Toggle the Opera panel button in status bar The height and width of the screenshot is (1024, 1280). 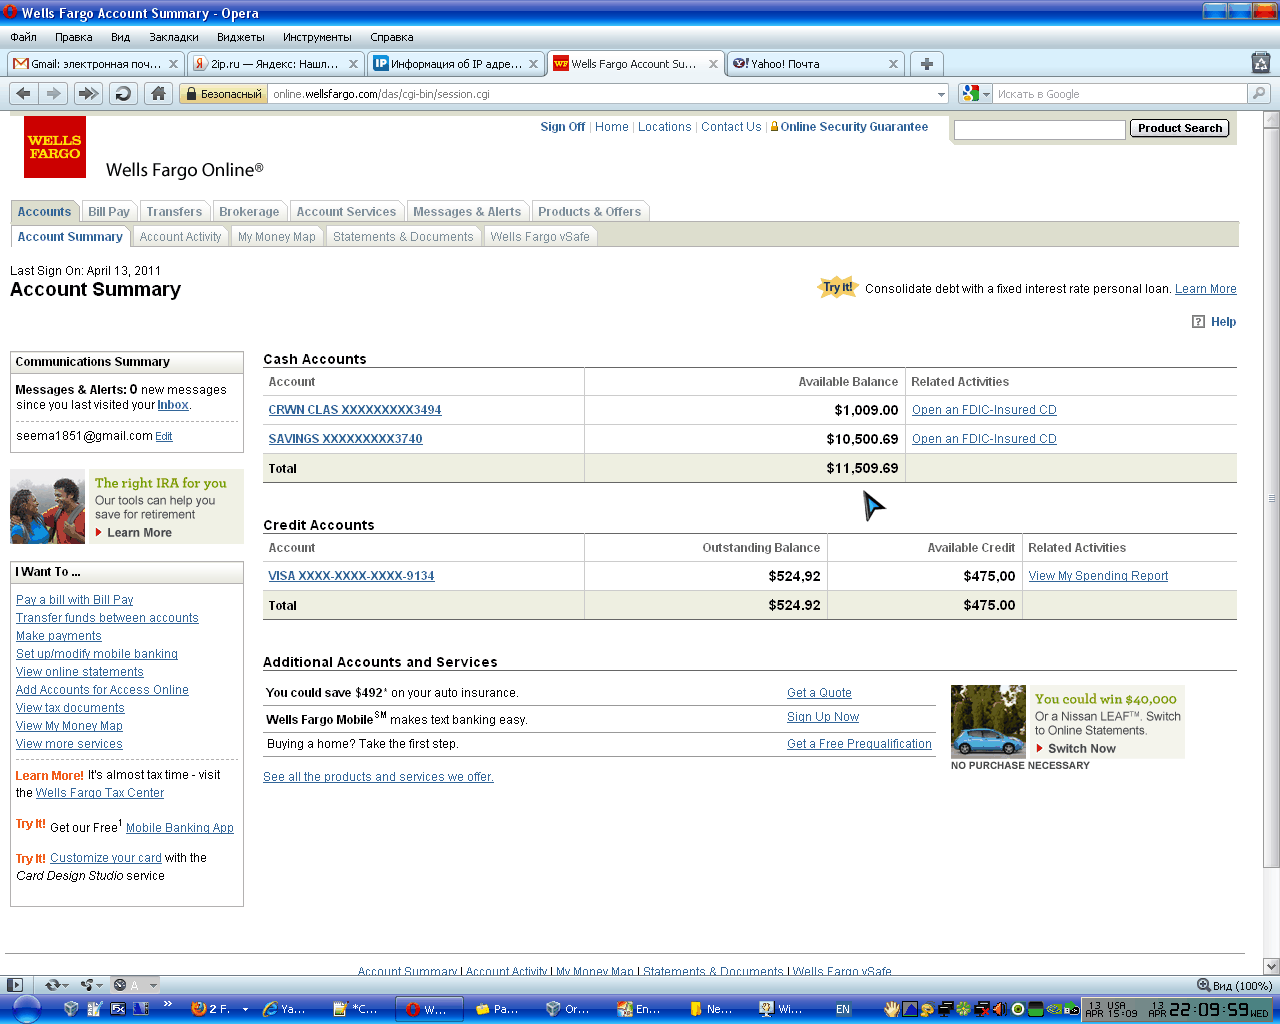click(x=14, y=985)
